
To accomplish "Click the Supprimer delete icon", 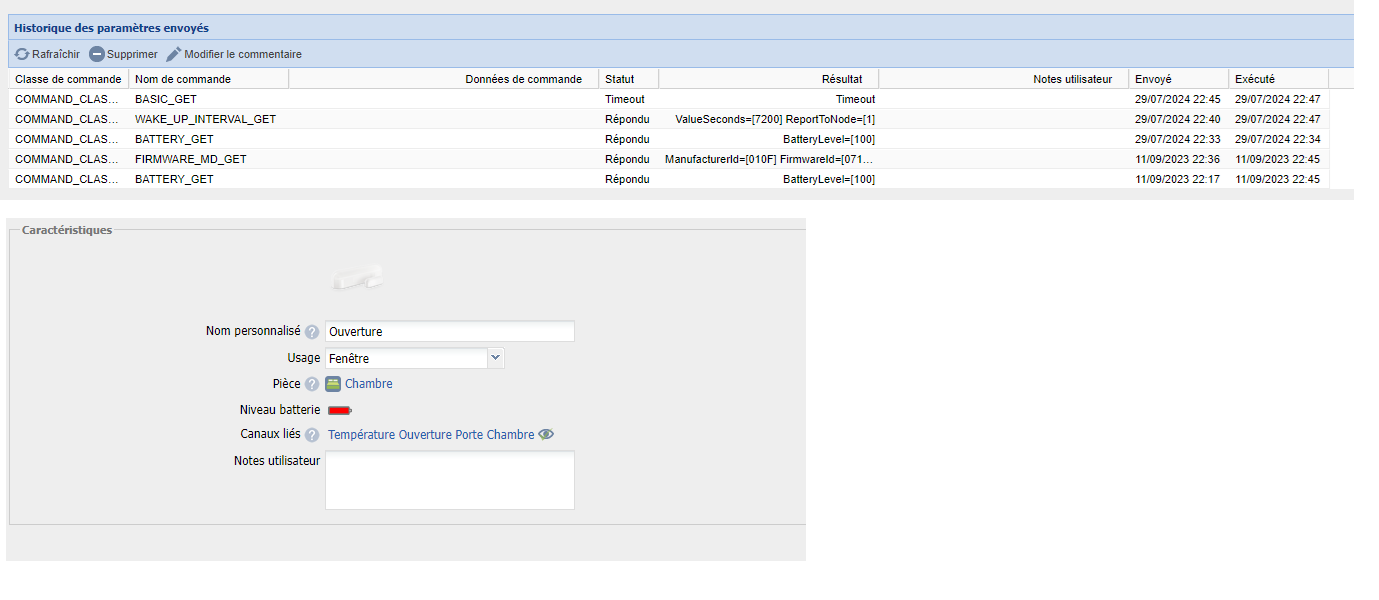I will [x=97, y=54].
